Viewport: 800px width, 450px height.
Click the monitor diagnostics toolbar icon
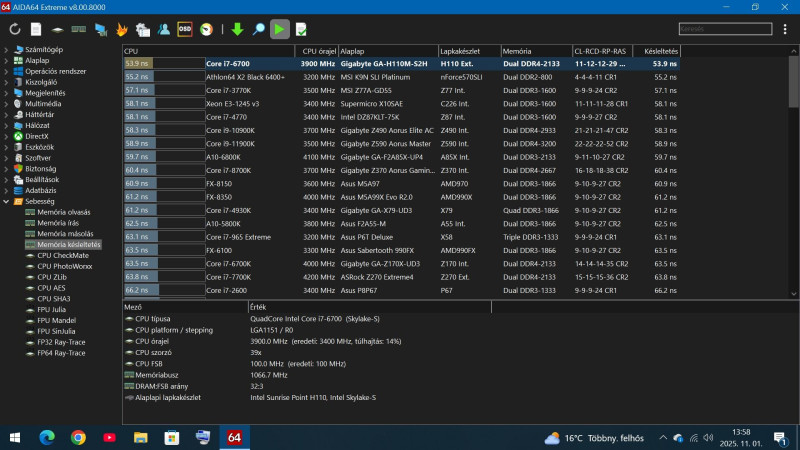pyautogui.click(x=101, y=29)
